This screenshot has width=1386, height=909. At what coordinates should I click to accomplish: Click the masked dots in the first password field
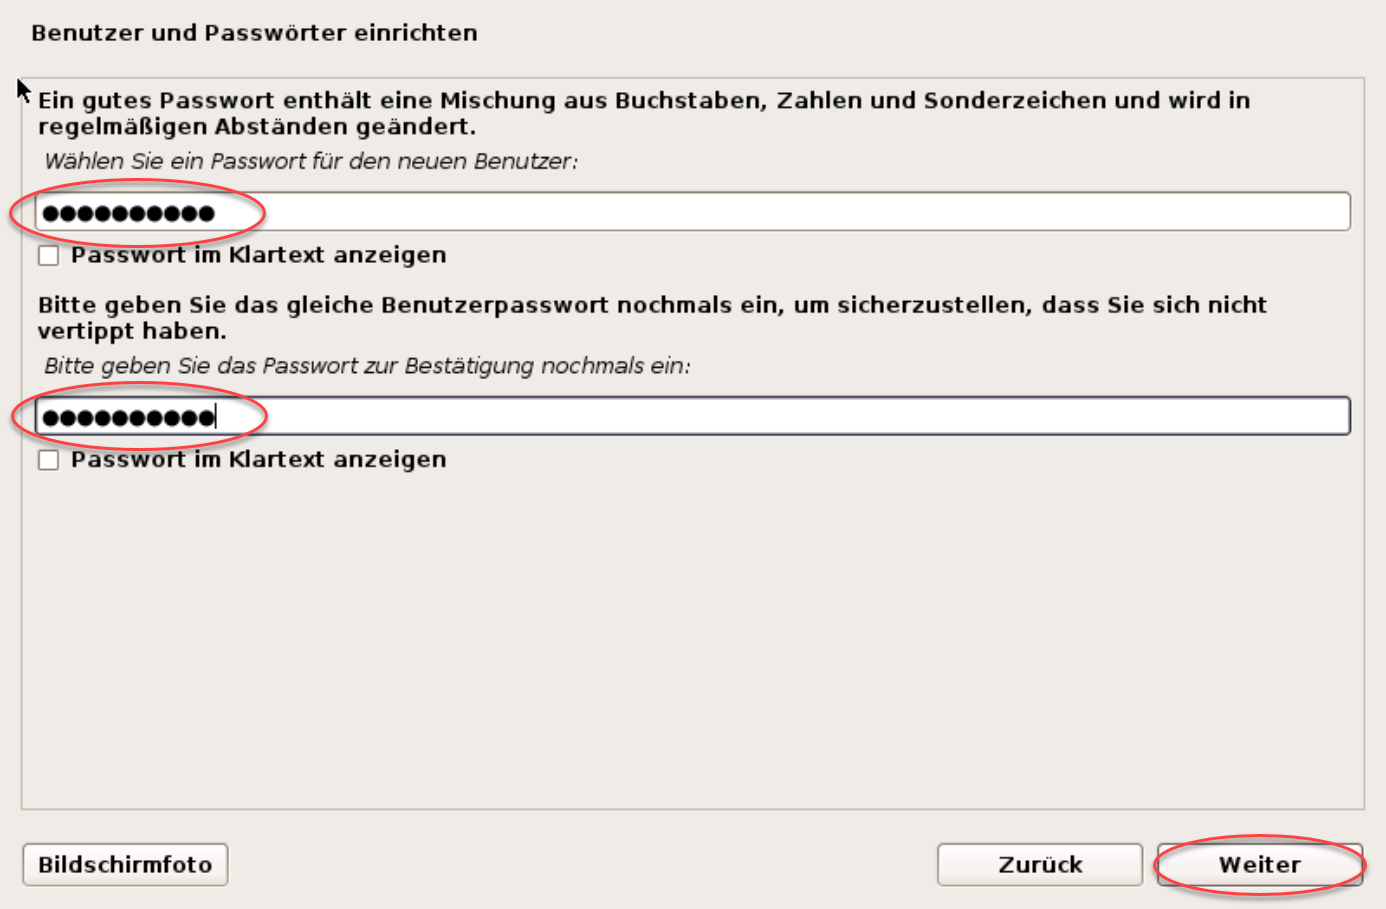point(128,213)
